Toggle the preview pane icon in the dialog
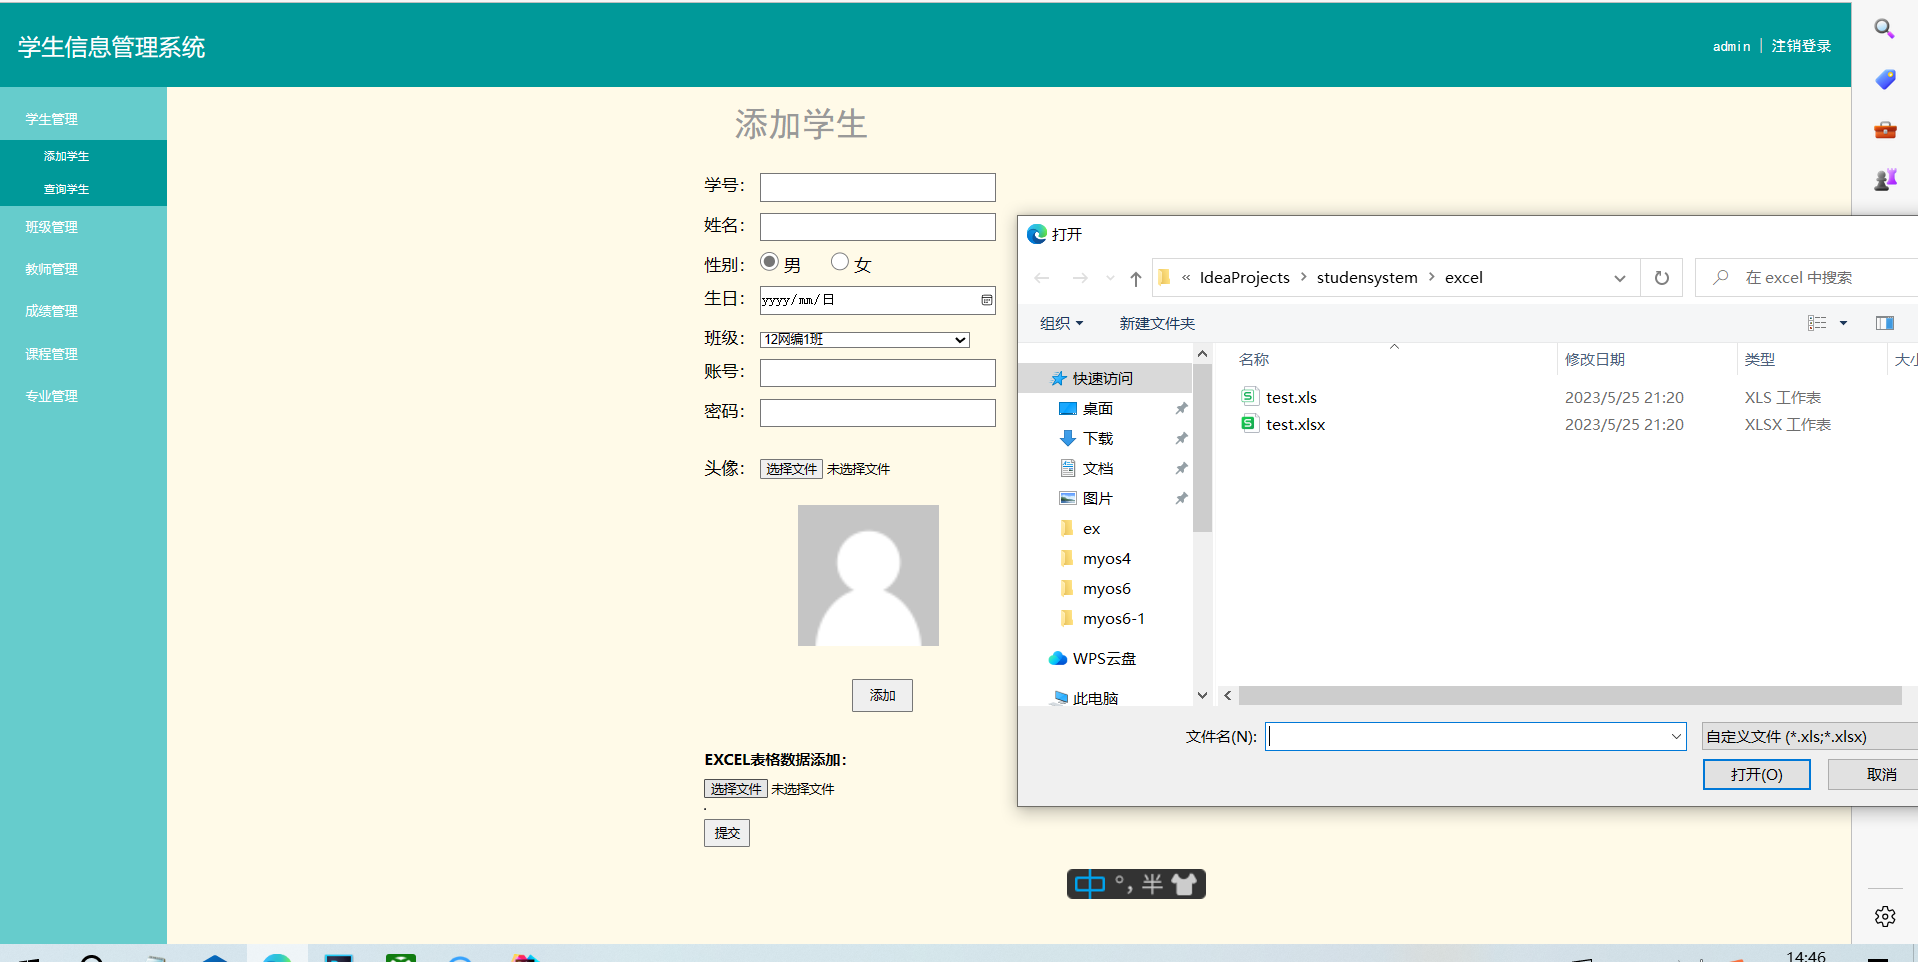Viewport: 1918px width, 962px height. click(1885, 323)
